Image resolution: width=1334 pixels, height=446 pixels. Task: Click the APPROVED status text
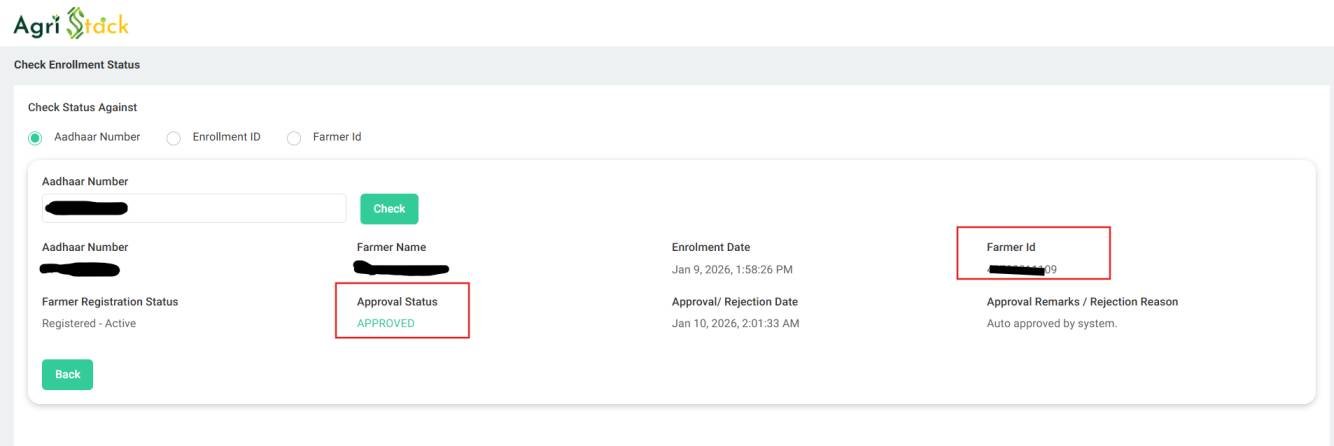tap(385, 323)
